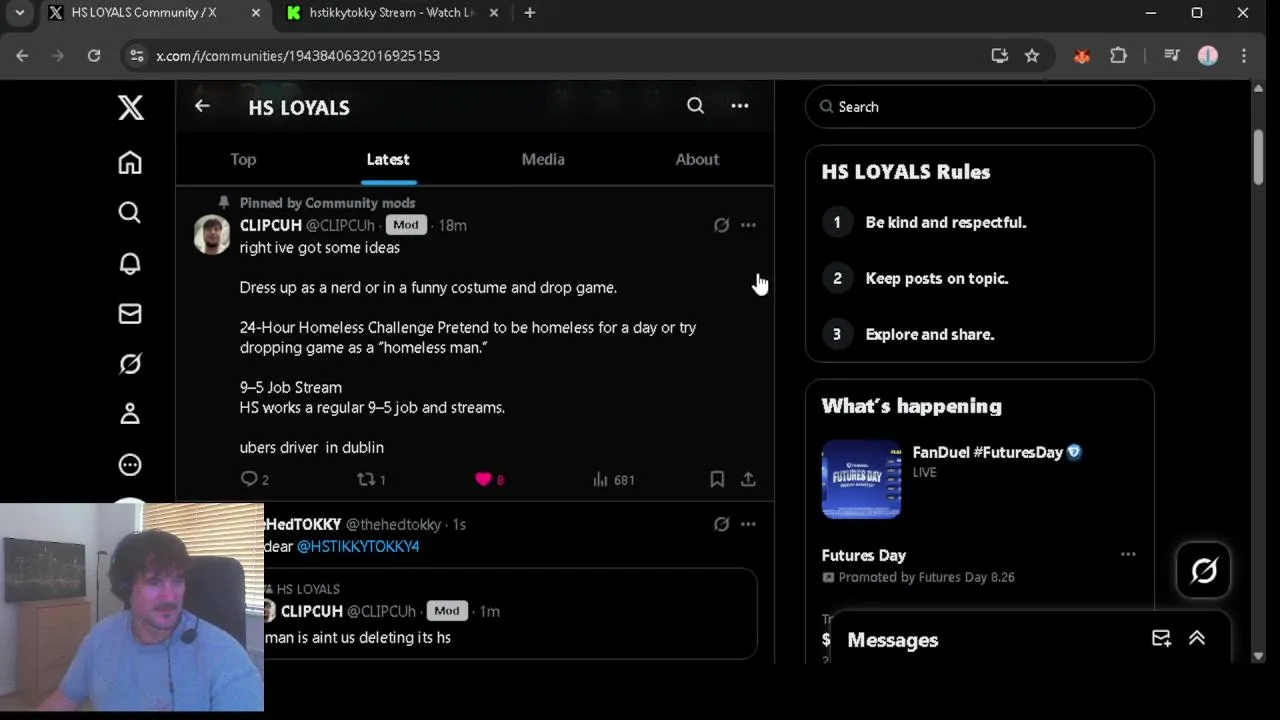Share the pinned CLIPCUH post
The height and width of the screenshot is (720, 1280).
748,479
